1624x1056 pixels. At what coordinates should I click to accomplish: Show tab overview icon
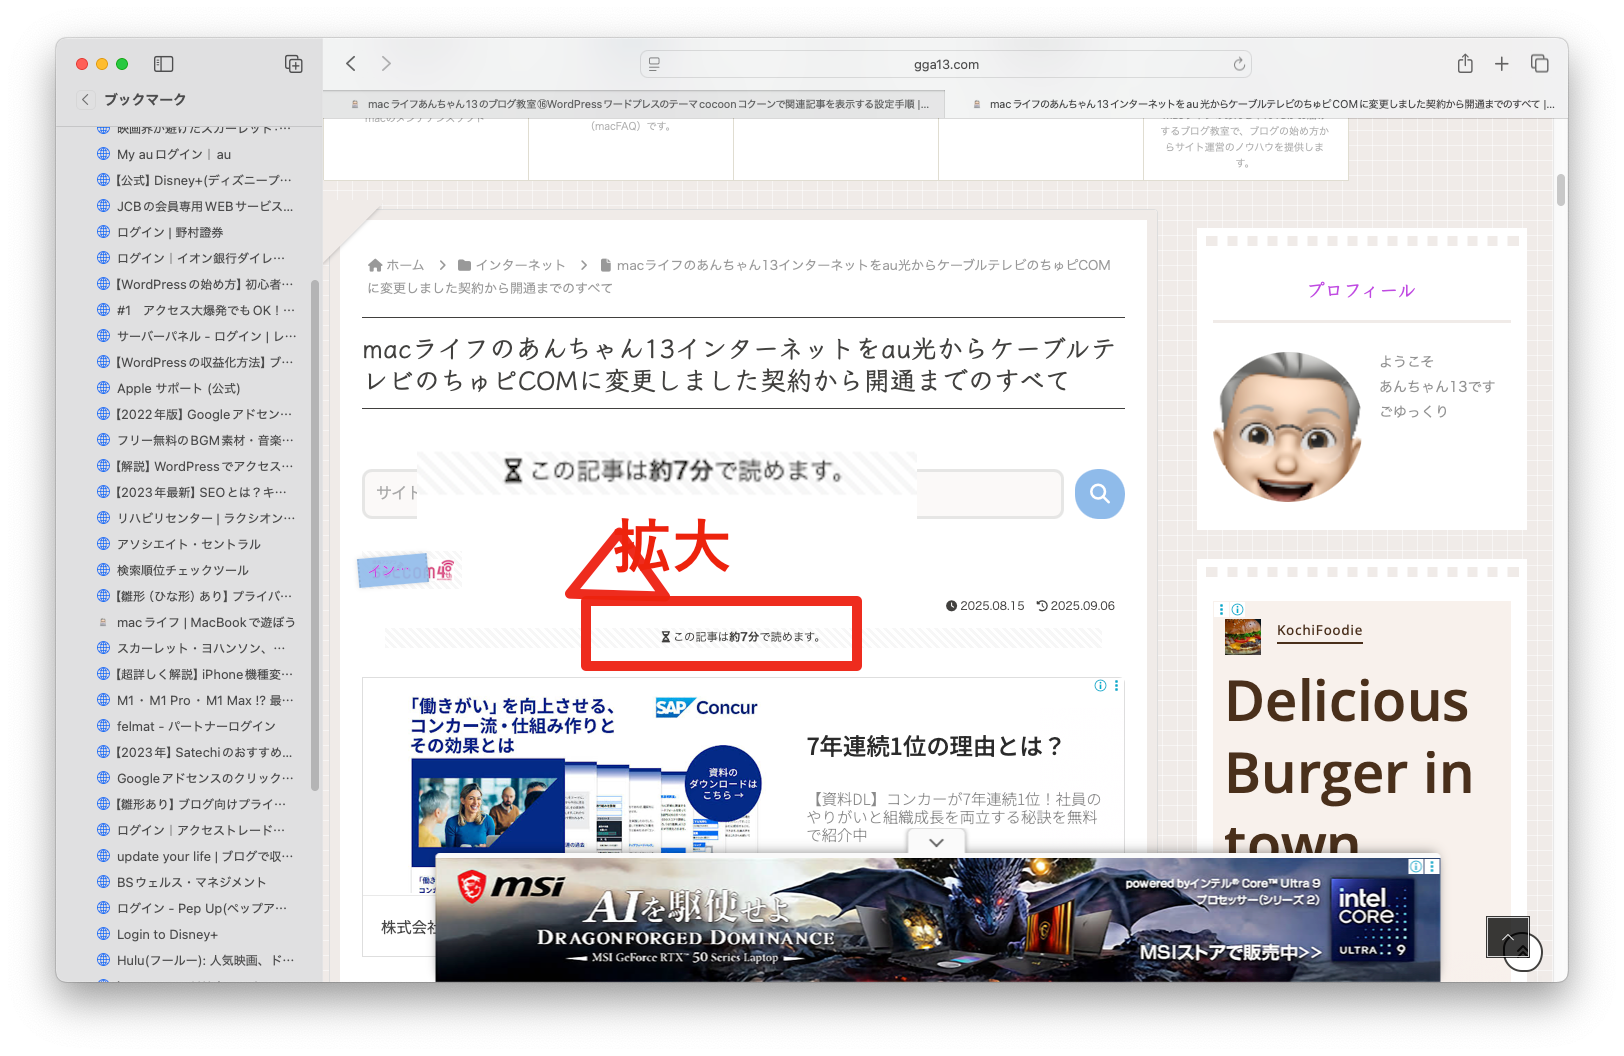pos(1540,64)
